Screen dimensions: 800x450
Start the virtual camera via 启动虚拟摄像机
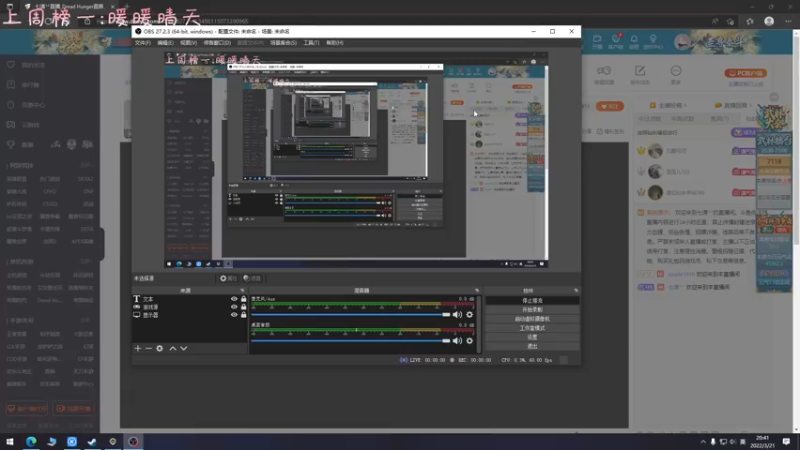click(x=532, y=319)
